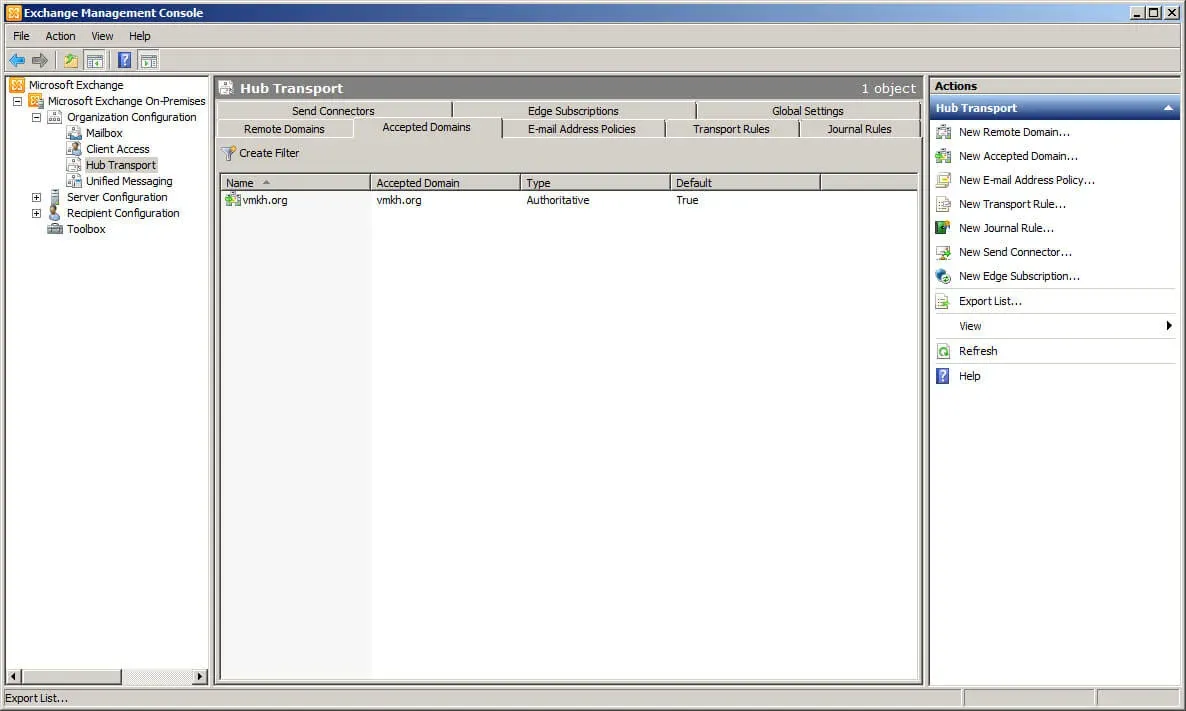The height and width of the screenshot is (711, 1186).
Task: Click the New E-mail Address Policy icon
Action: coord(943,180)
